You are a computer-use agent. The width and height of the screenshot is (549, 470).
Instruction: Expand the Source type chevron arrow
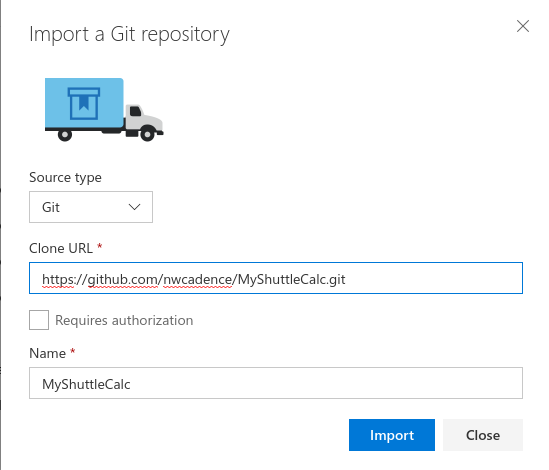click(x=134, y=207)
